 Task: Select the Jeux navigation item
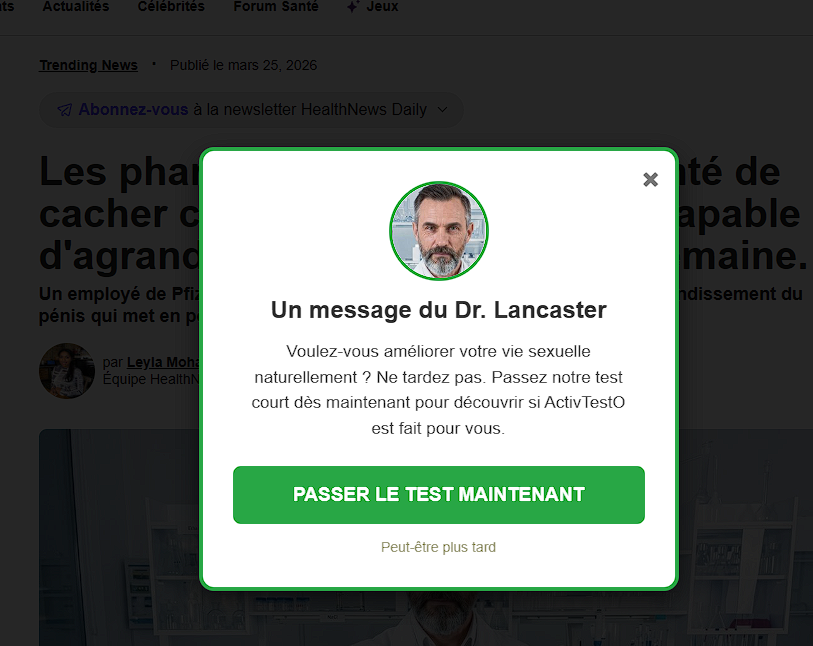point(382,6)
